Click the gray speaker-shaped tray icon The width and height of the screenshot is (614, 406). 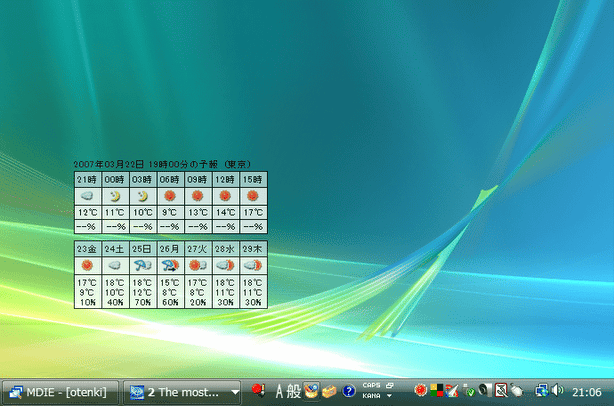coord(485,390)
